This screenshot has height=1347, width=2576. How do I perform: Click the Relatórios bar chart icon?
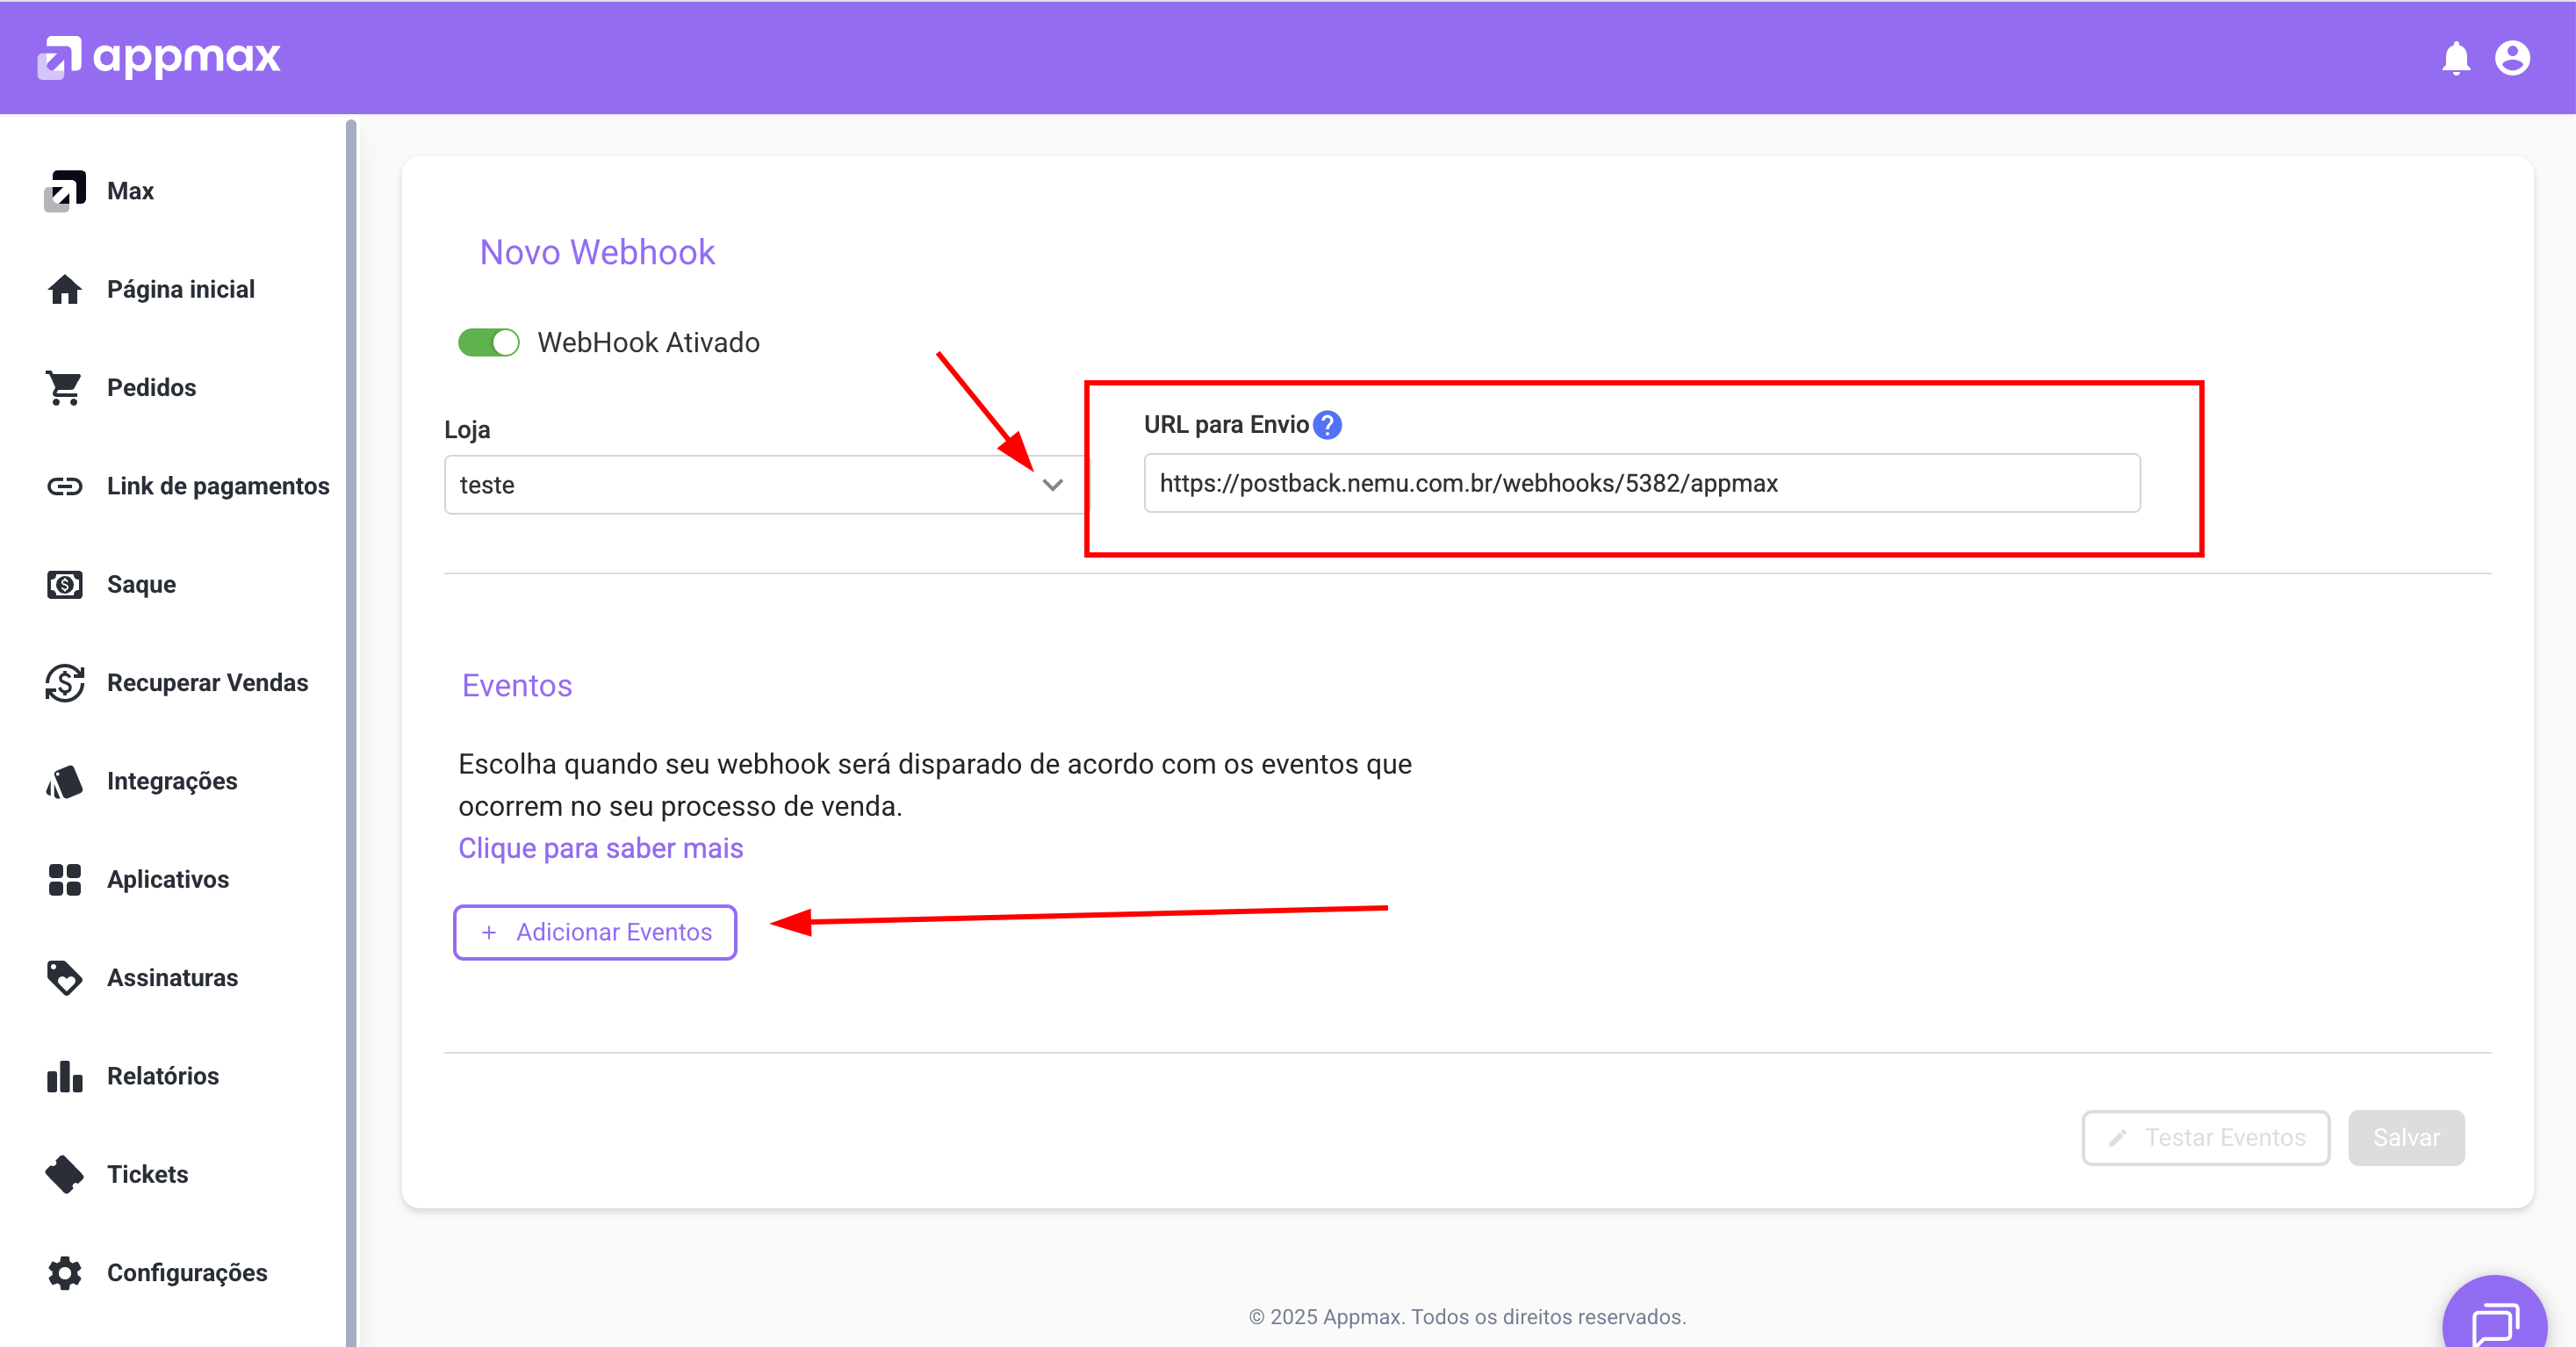coord(64,1076)
